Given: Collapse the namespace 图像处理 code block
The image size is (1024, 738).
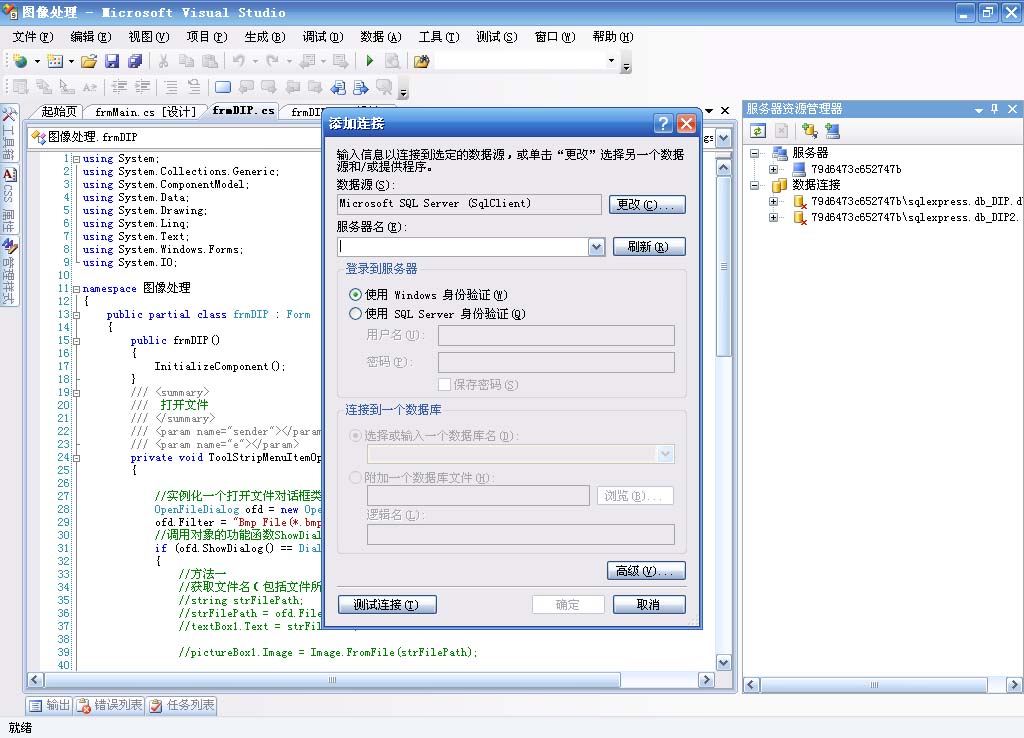Looking at the screenshot, I should point(76,289).
